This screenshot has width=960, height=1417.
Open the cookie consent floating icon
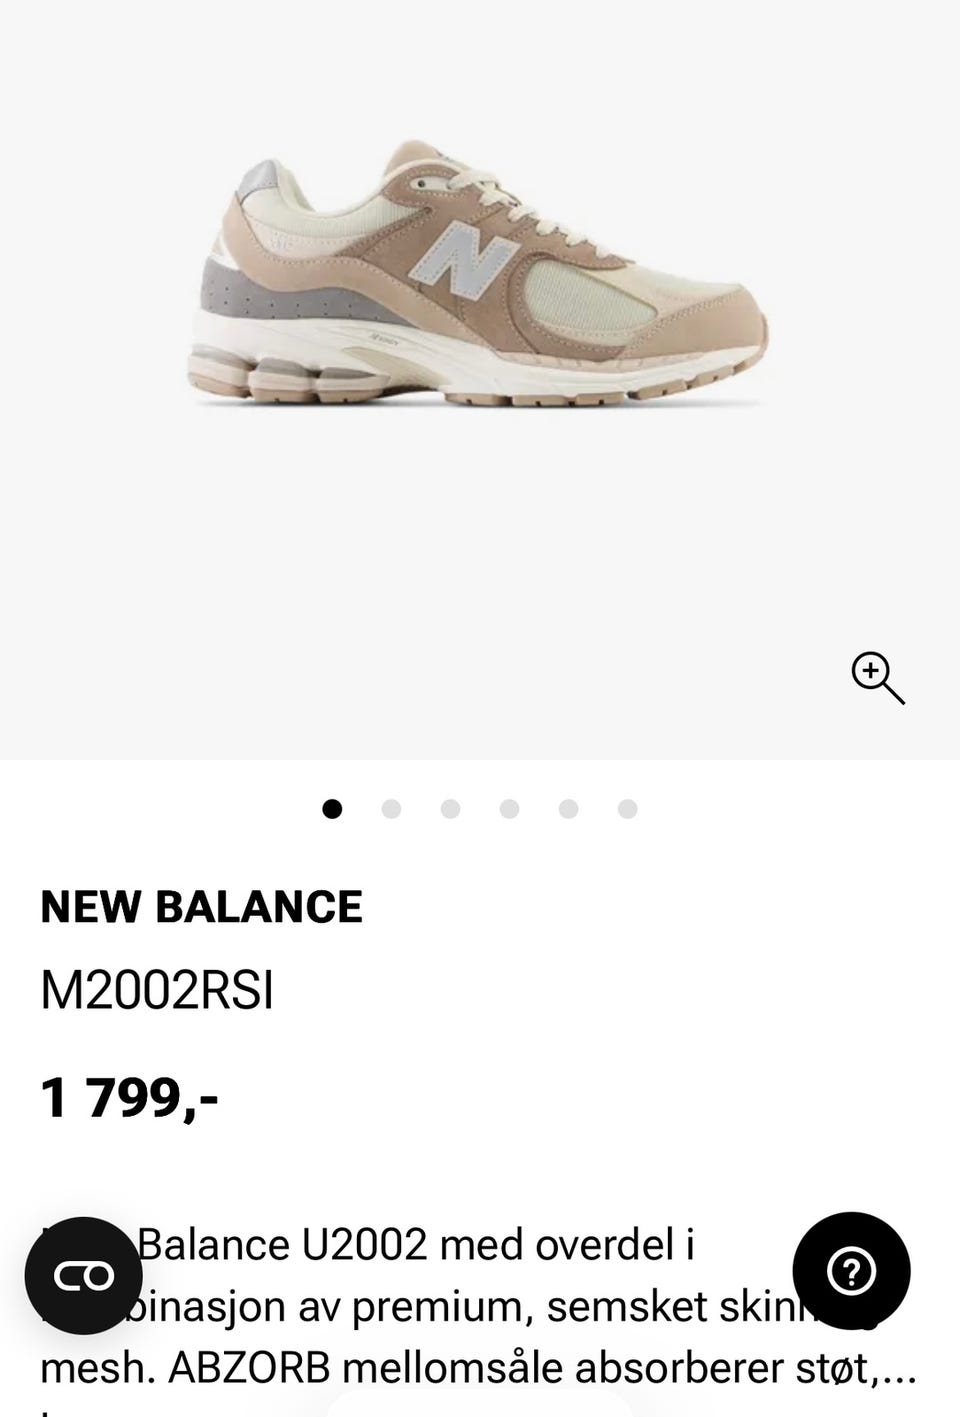(84, 1276)
